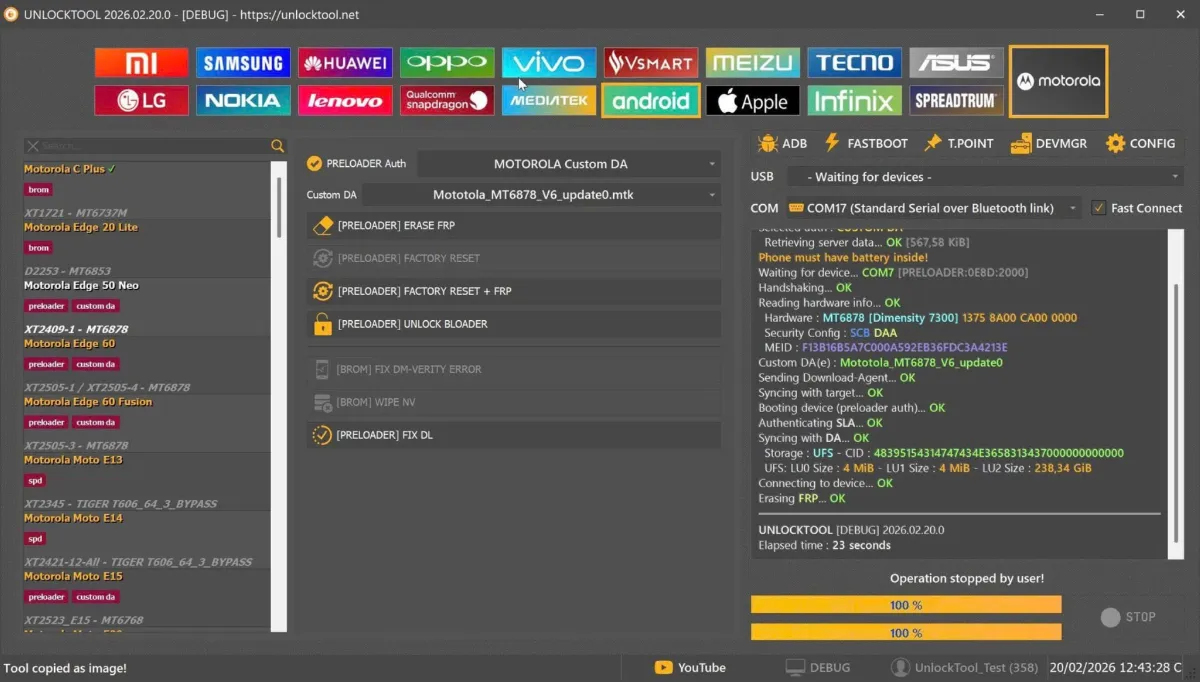The height and width of the screenshot is (682, 1200).
Task: Expand the MOTOROLA Custom DA dropdown
Action: pyautogui.click(x=569, y=164)
